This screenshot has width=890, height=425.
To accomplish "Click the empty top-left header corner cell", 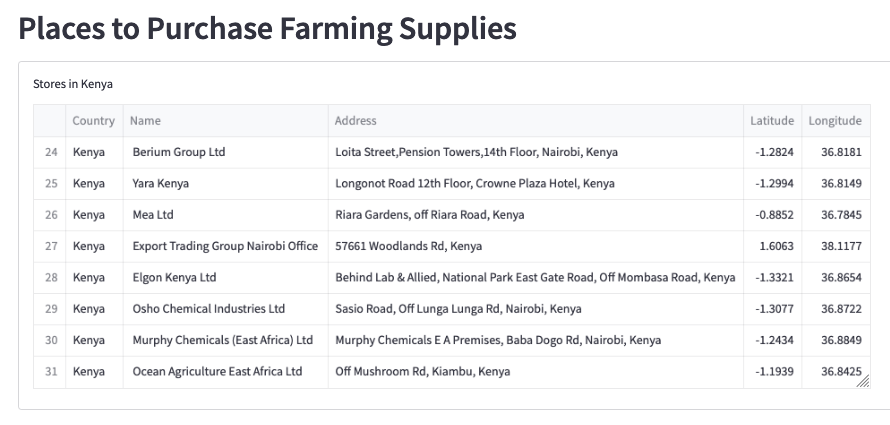I will point(49,121).
